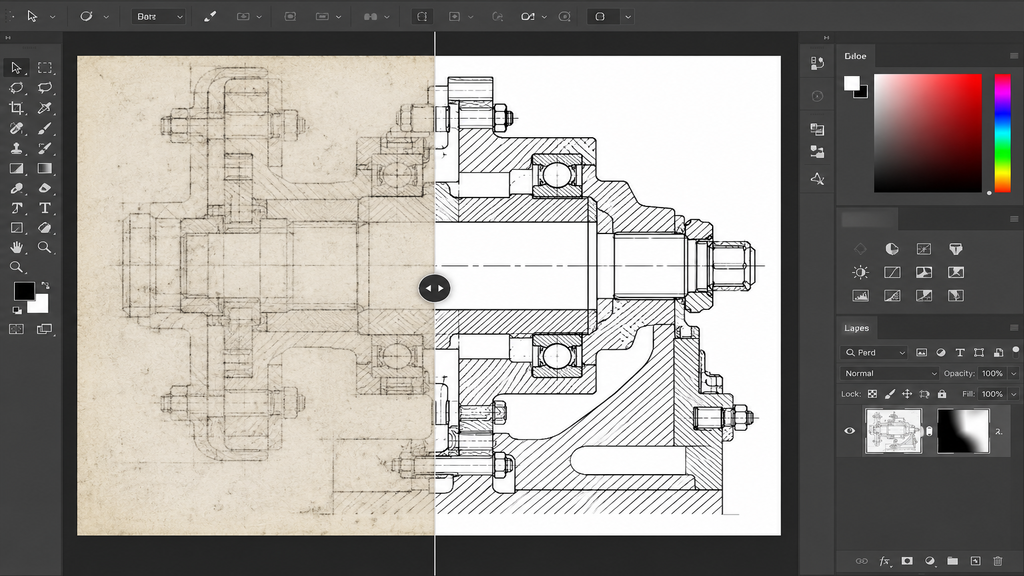
Task: Select the History Brush tool
Action: [44, 148]
